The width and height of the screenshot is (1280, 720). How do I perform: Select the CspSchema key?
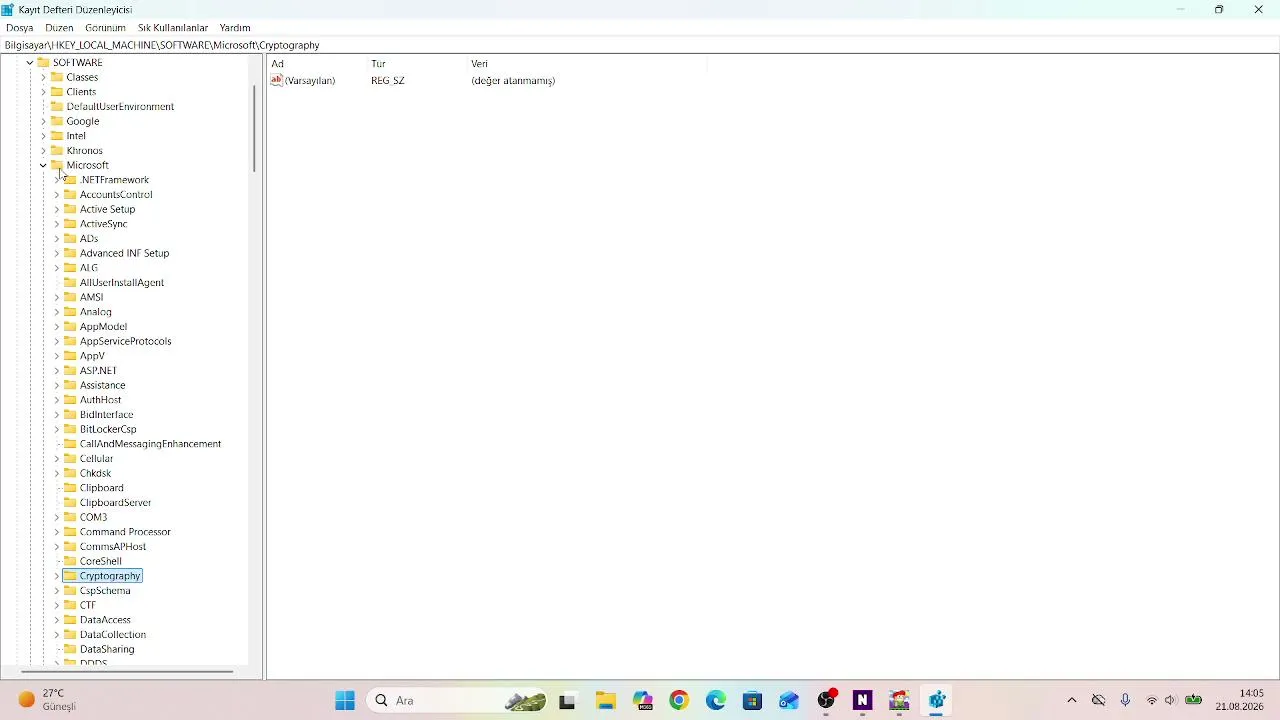click(x=105, y=591)
